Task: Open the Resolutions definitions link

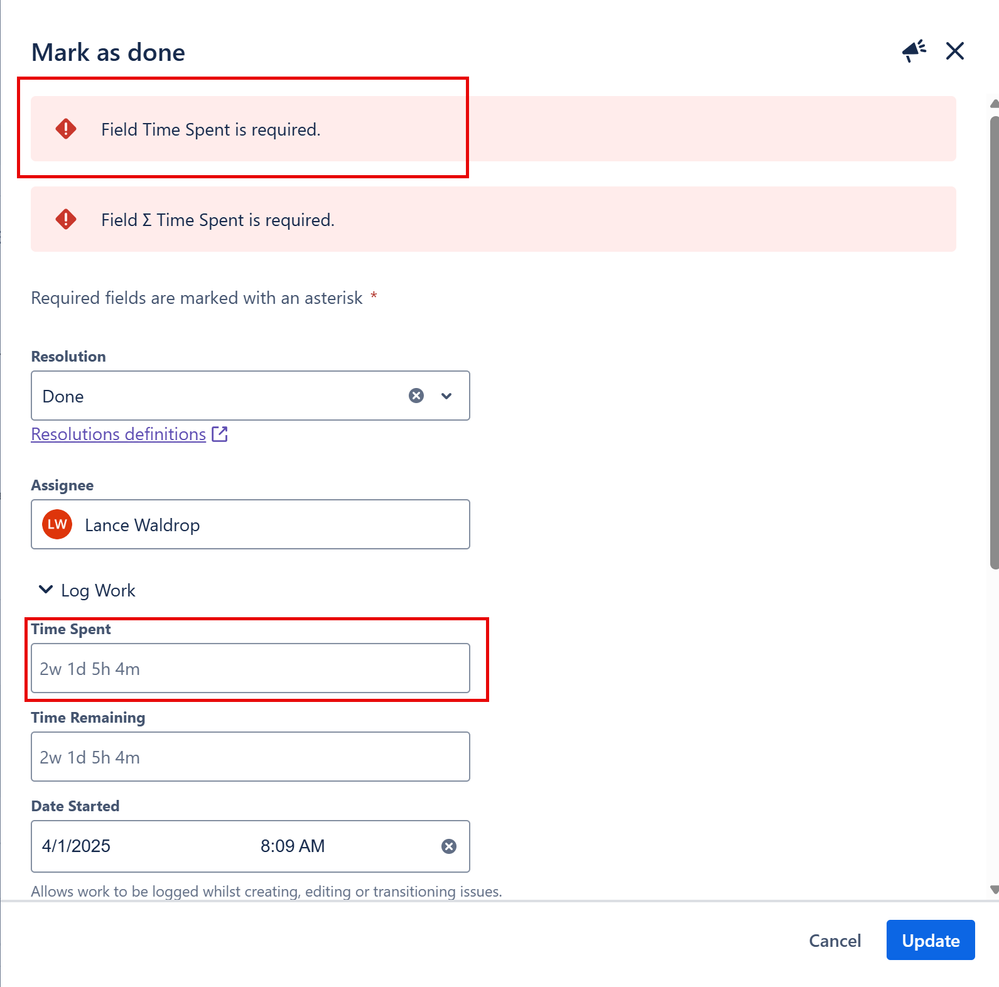Action: tap(118, 434)
